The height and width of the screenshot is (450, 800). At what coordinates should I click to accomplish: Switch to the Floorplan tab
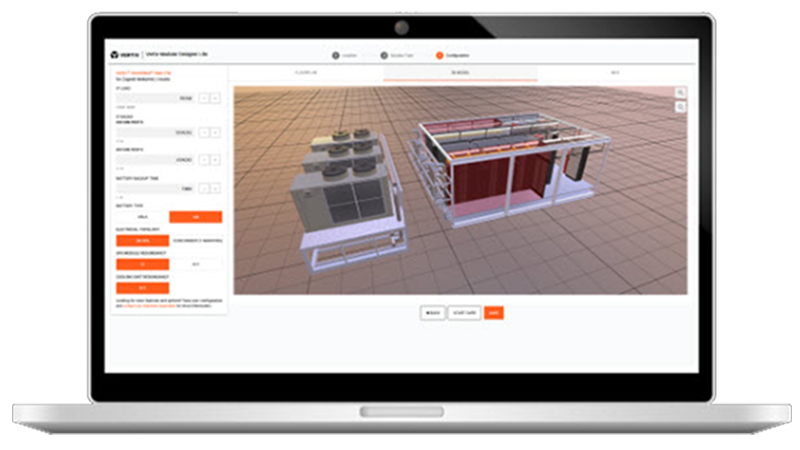pos(306,74)
